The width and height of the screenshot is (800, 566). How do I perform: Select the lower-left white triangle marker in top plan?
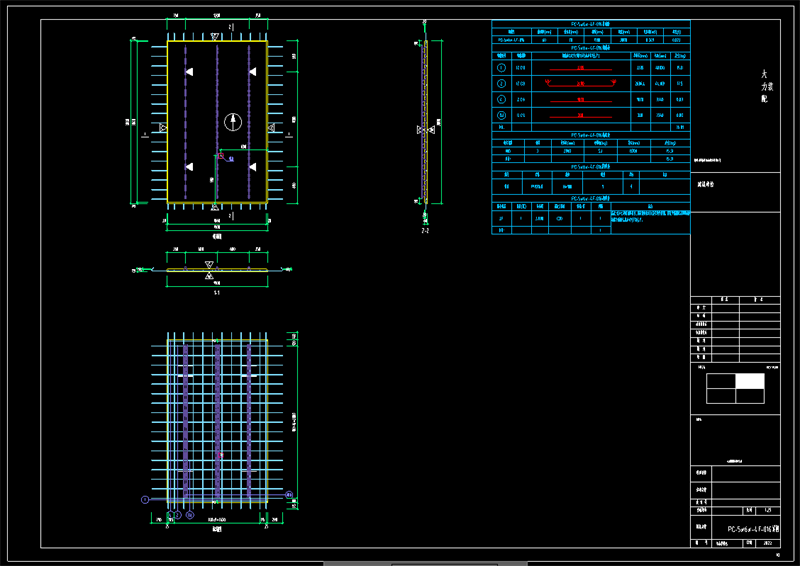189,167
